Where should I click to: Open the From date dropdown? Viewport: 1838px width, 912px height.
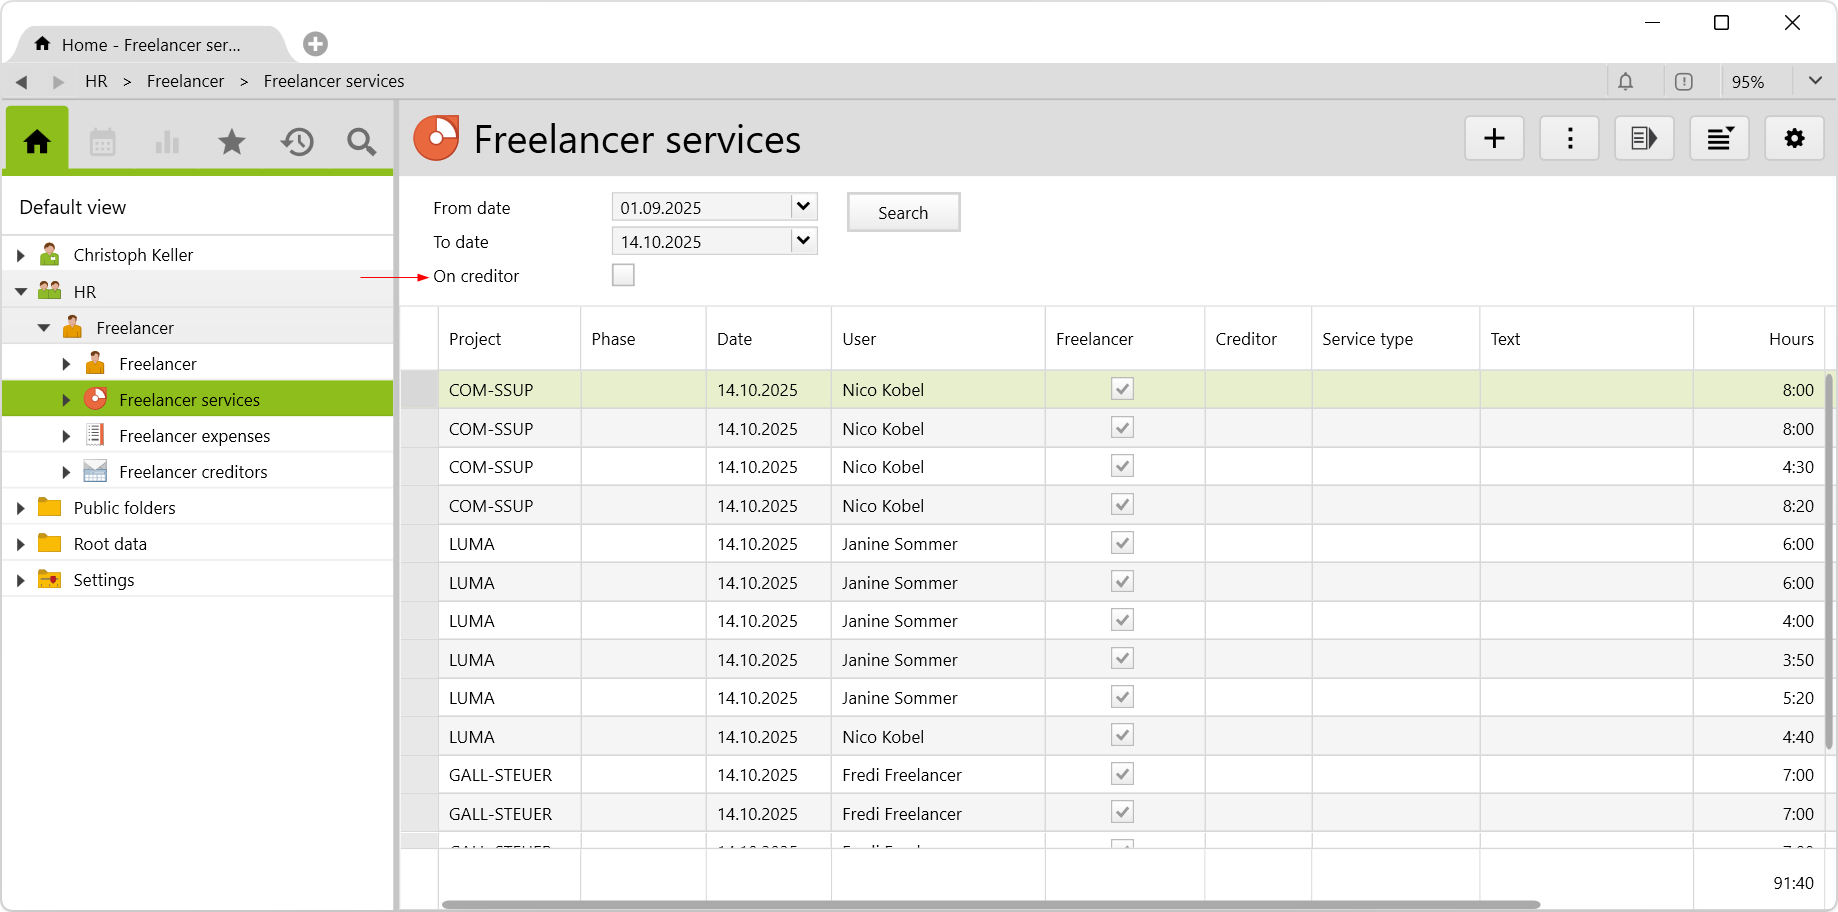tap(803, 207)
